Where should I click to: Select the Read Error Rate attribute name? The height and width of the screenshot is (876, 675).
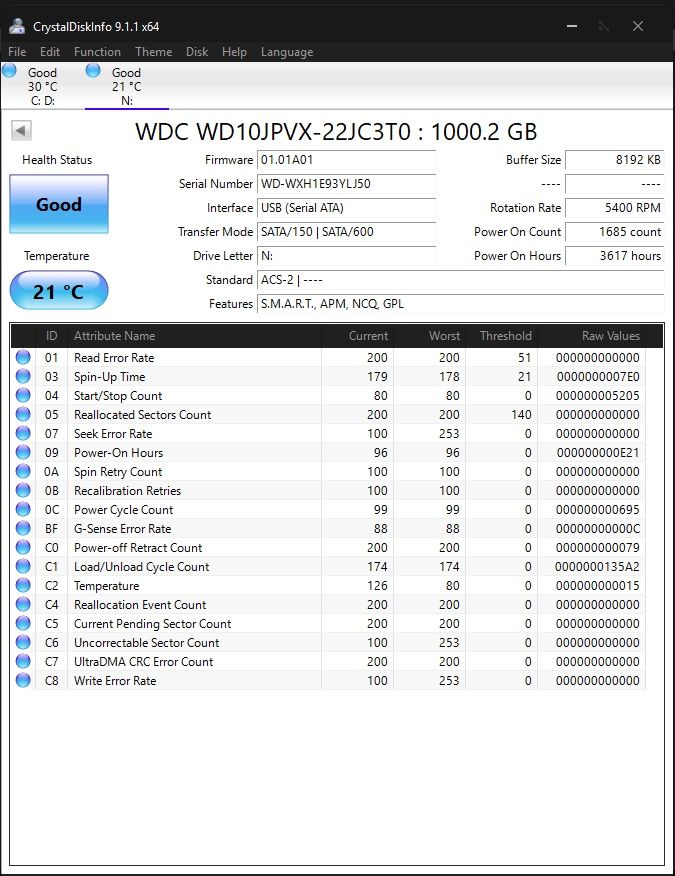(x=114, y=358)
